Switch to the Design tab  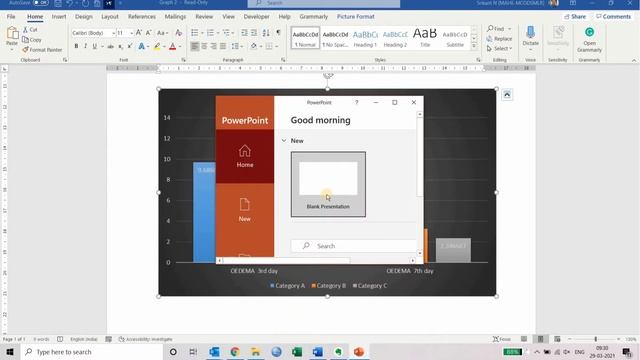click(84, 17)
